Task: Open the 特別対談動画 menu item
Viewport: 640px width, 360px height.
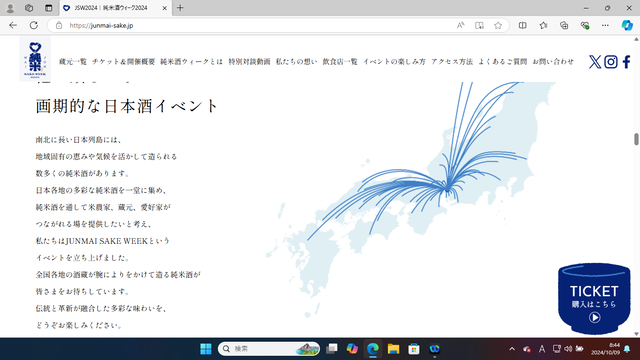Action: point(249,62)
